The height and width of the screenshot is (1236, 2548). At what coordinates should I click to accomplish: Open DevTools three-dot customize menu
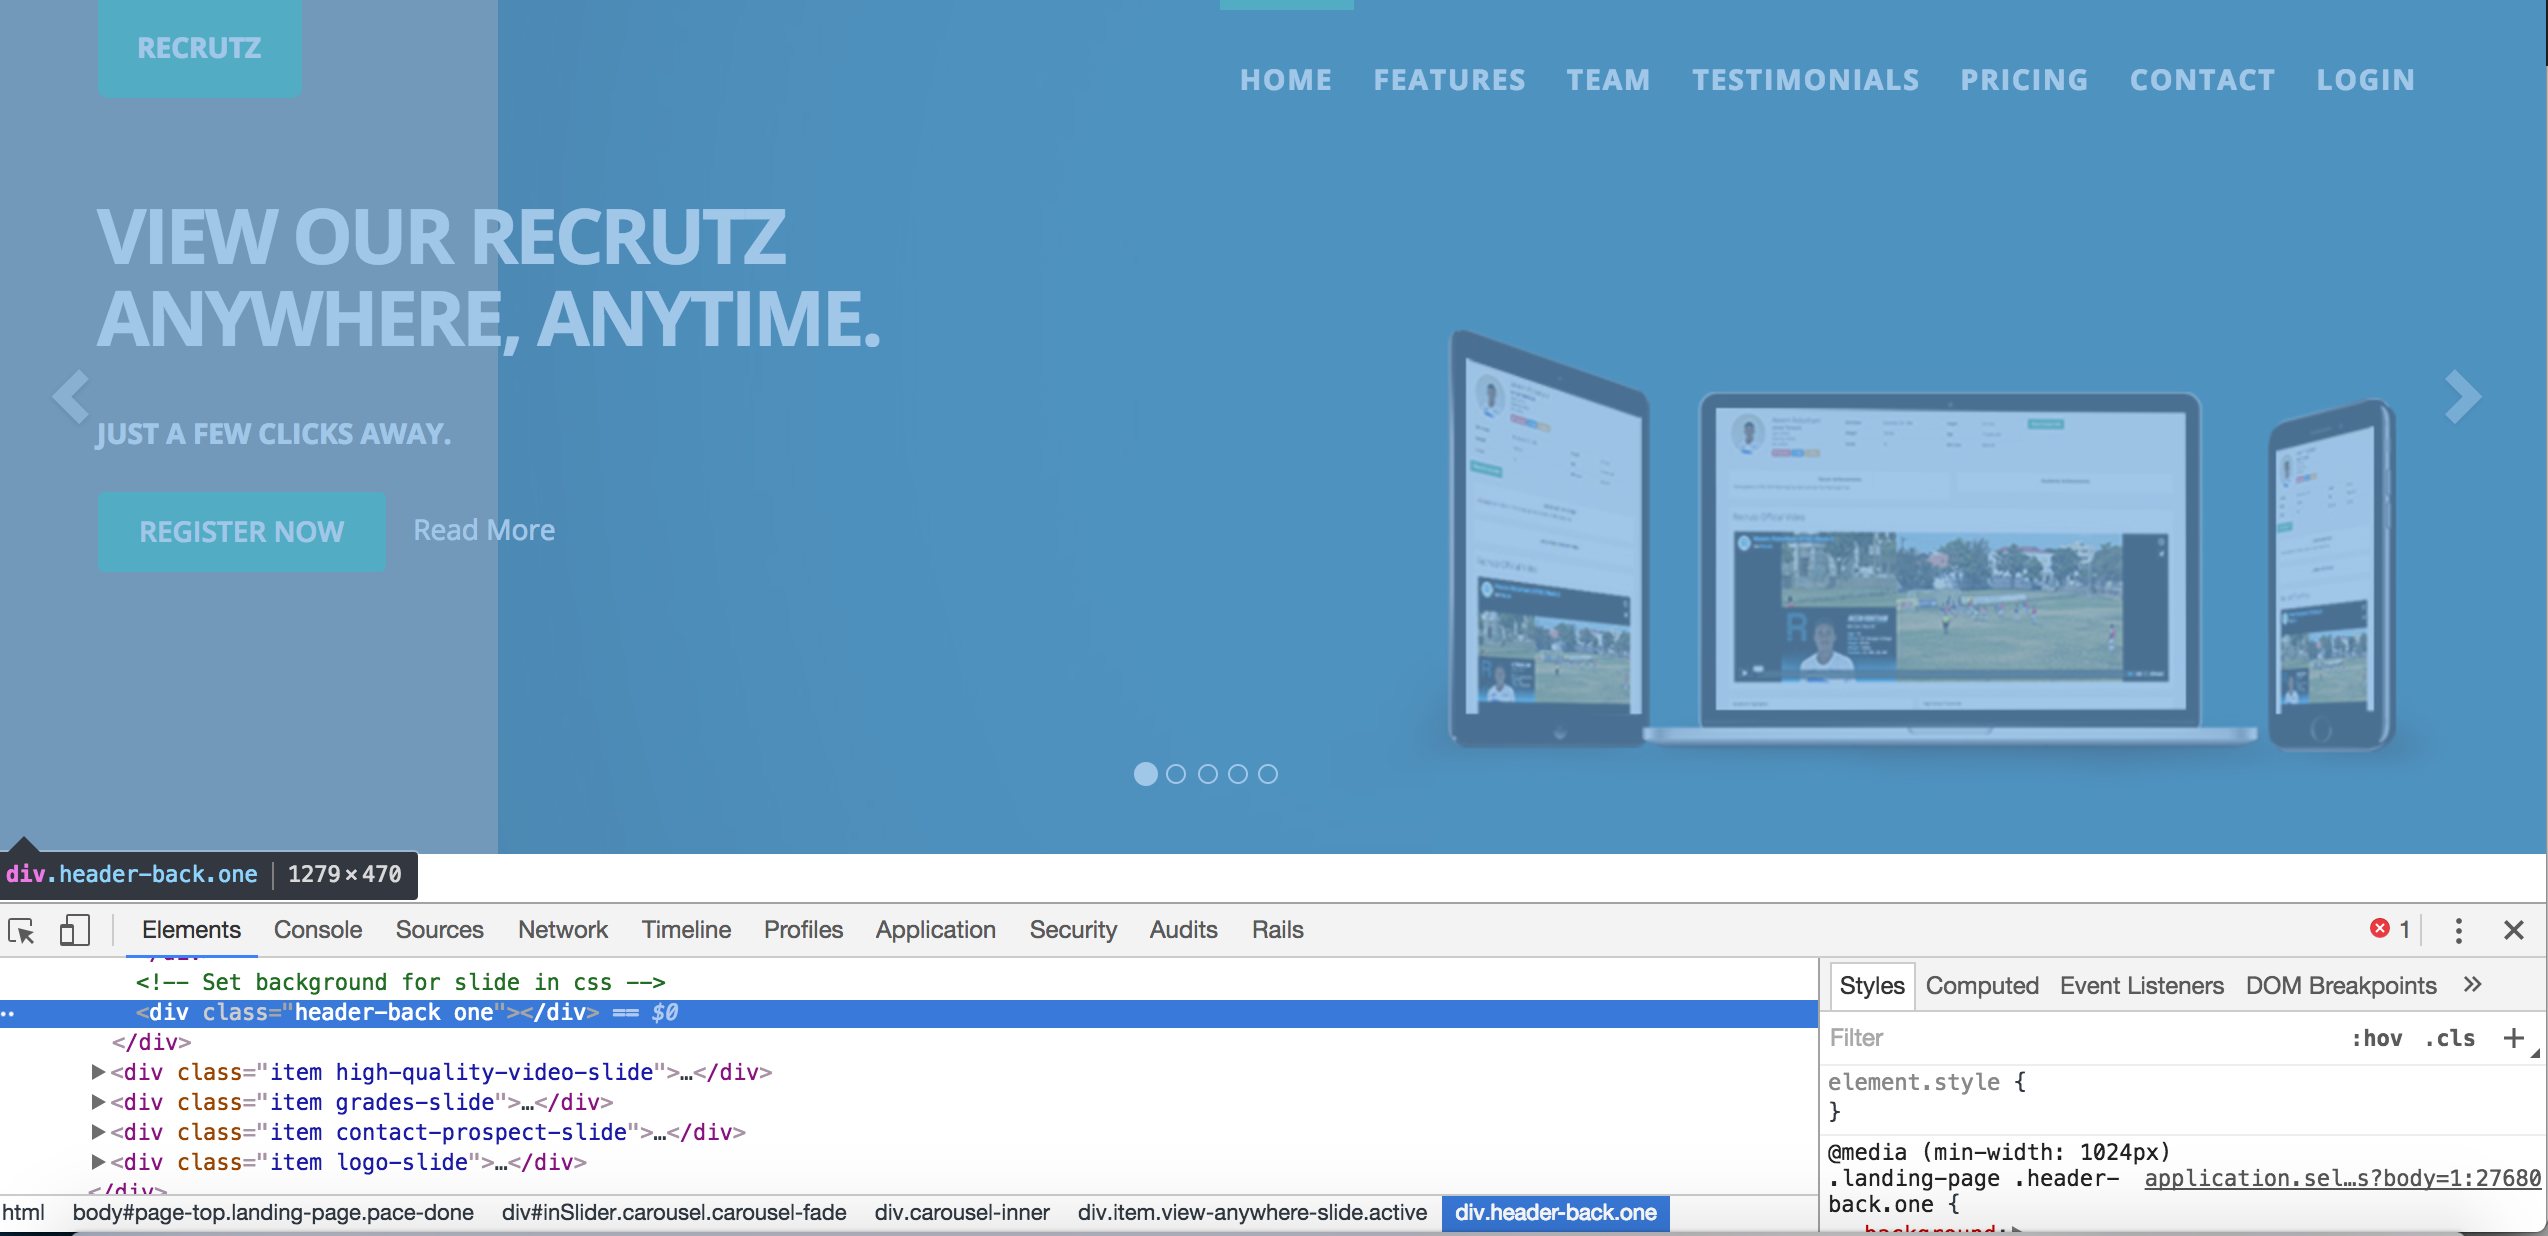(2459, 931)
